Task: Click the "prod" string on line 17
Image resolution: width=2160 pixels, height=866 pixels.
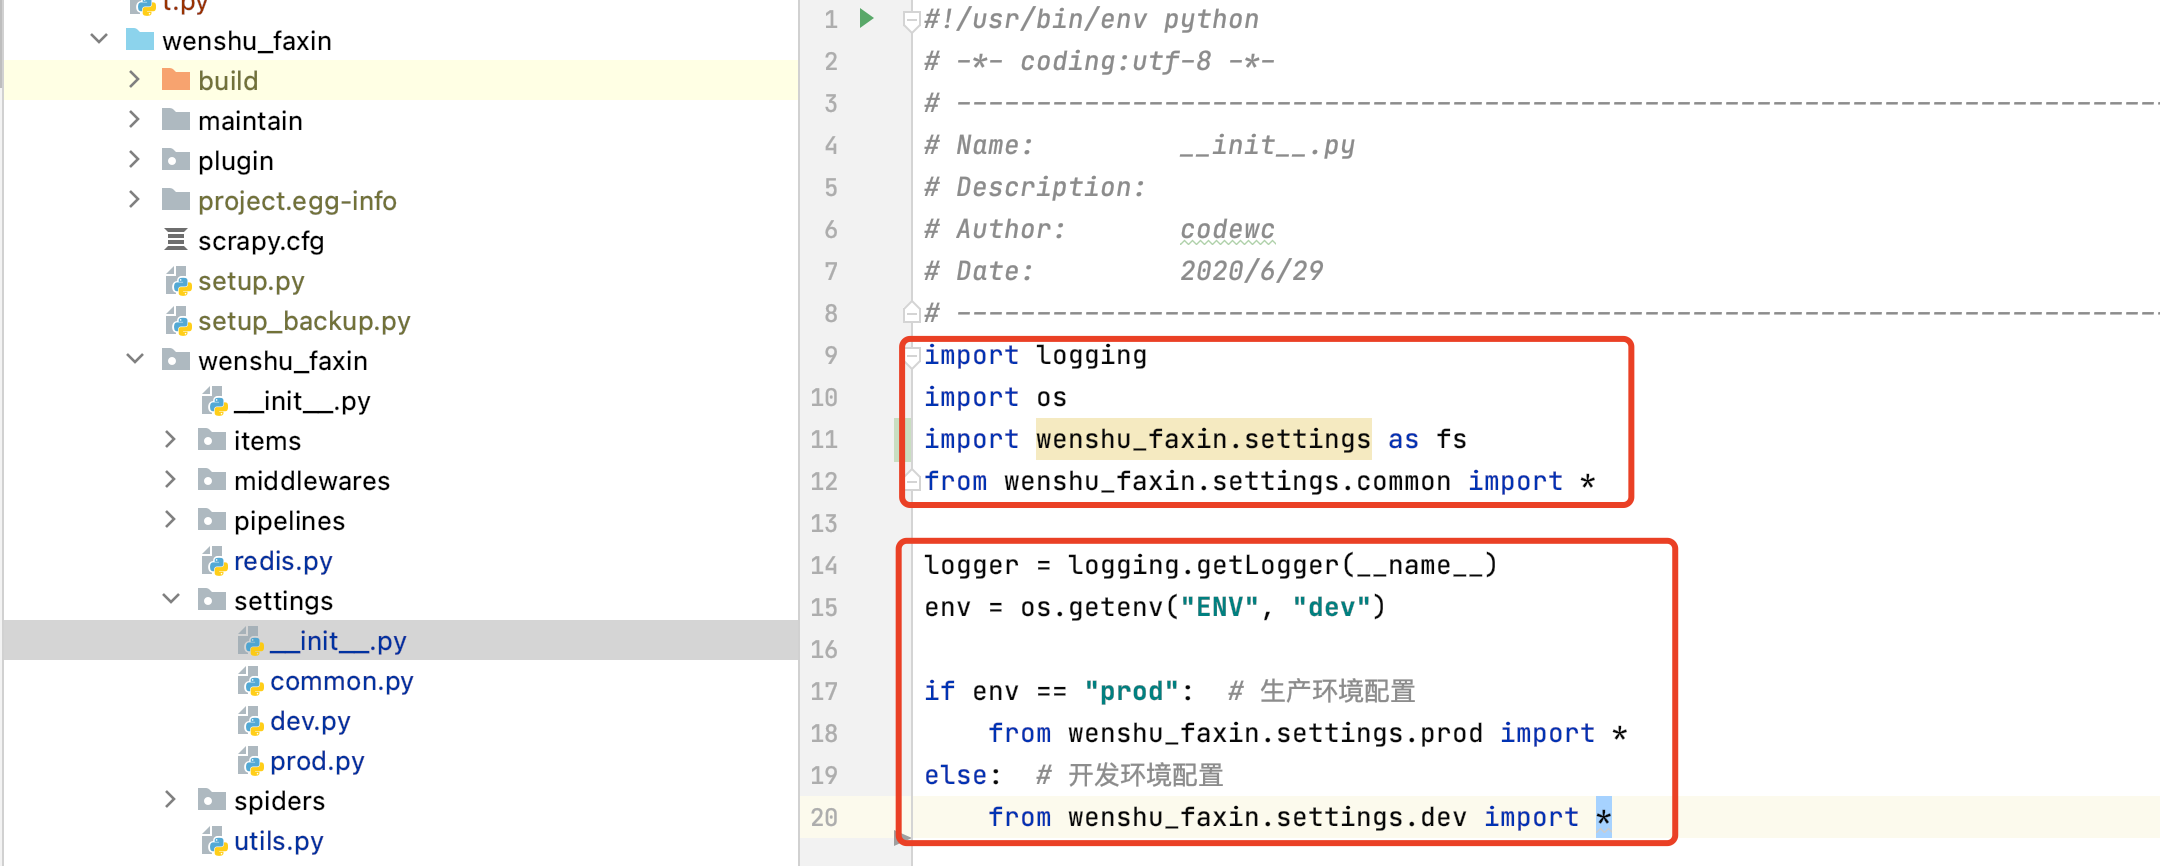Action: tap(1131, 691)
